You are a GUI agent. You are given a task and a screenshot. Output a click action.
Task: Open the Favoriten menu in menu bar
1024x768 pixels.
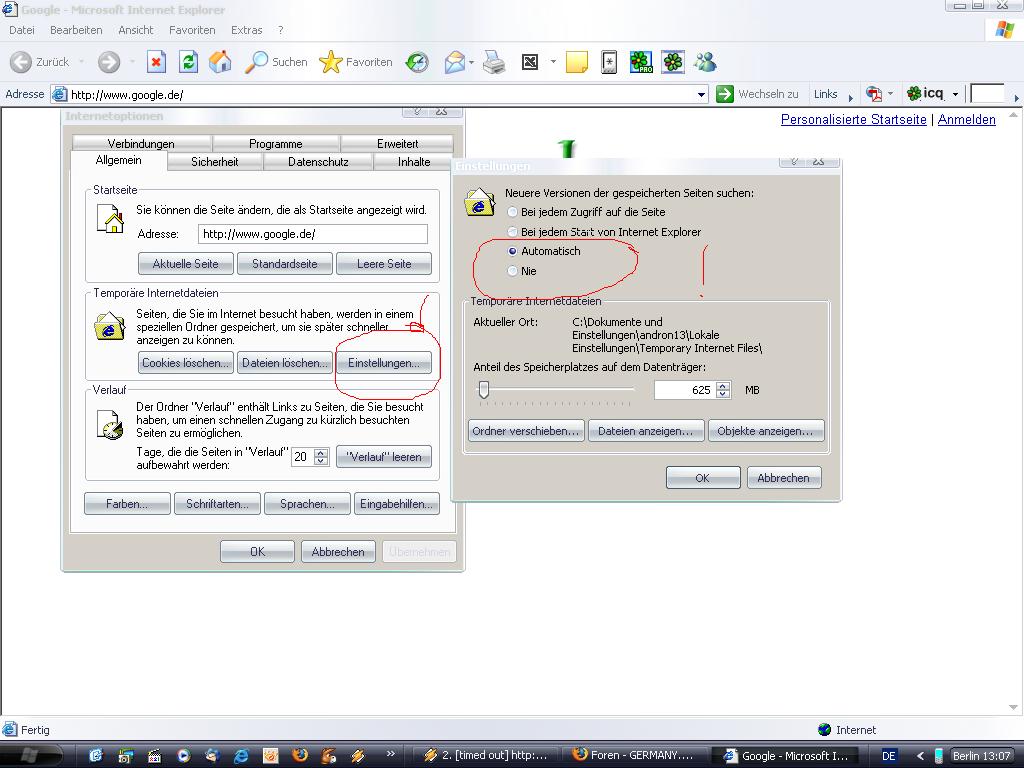[192, 30]
